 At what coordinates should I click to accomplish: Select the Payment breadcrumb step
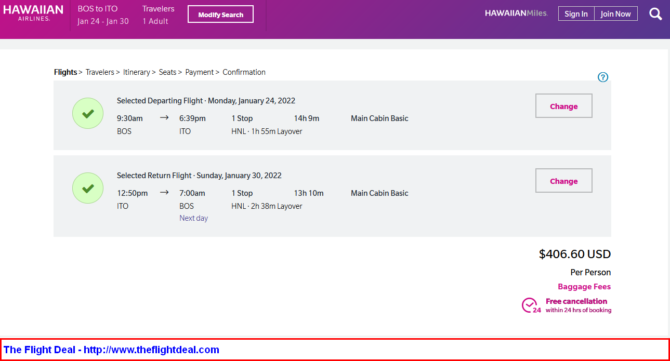pos(199,72)
